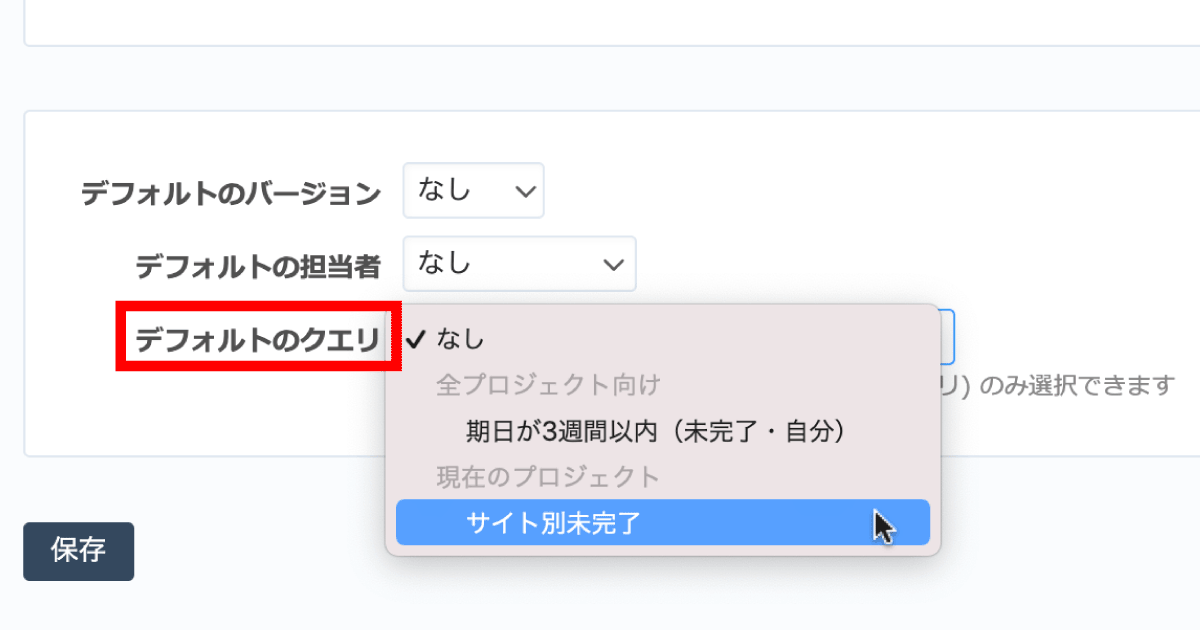Open the デフォルトの担当者 dropdown
Screen dimensions: 1200x630
point(519,264)
